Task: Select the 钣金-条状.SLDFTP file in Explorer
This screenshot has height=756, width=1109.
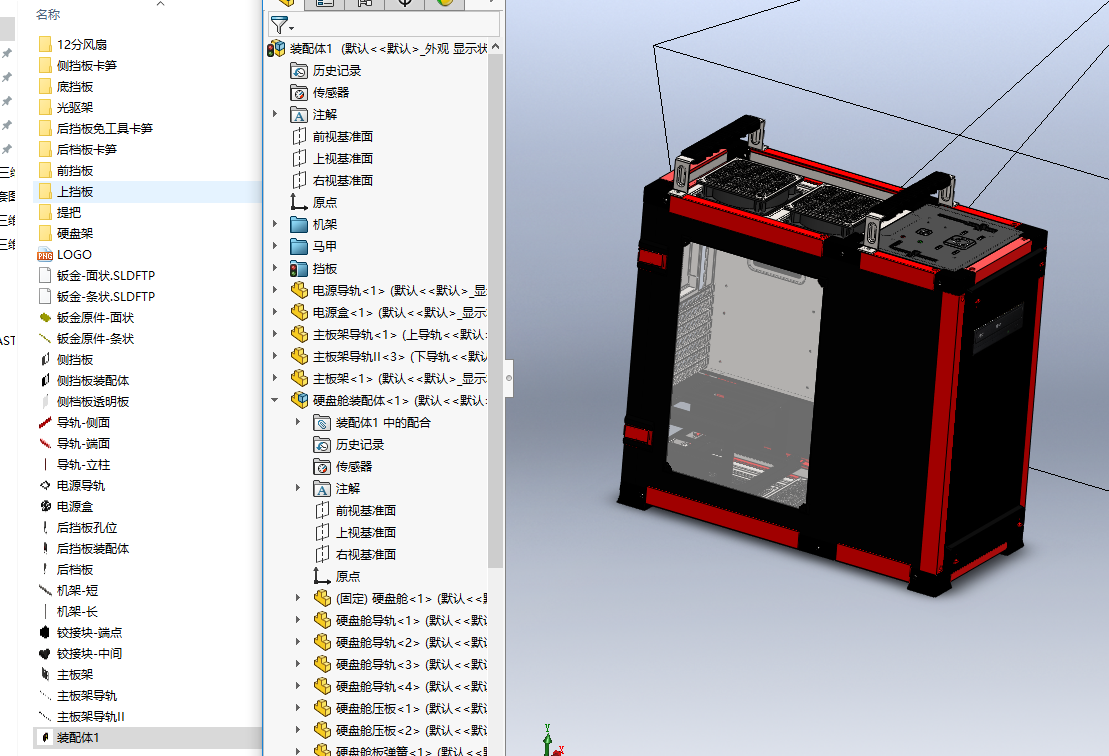Action: [106, 296]
